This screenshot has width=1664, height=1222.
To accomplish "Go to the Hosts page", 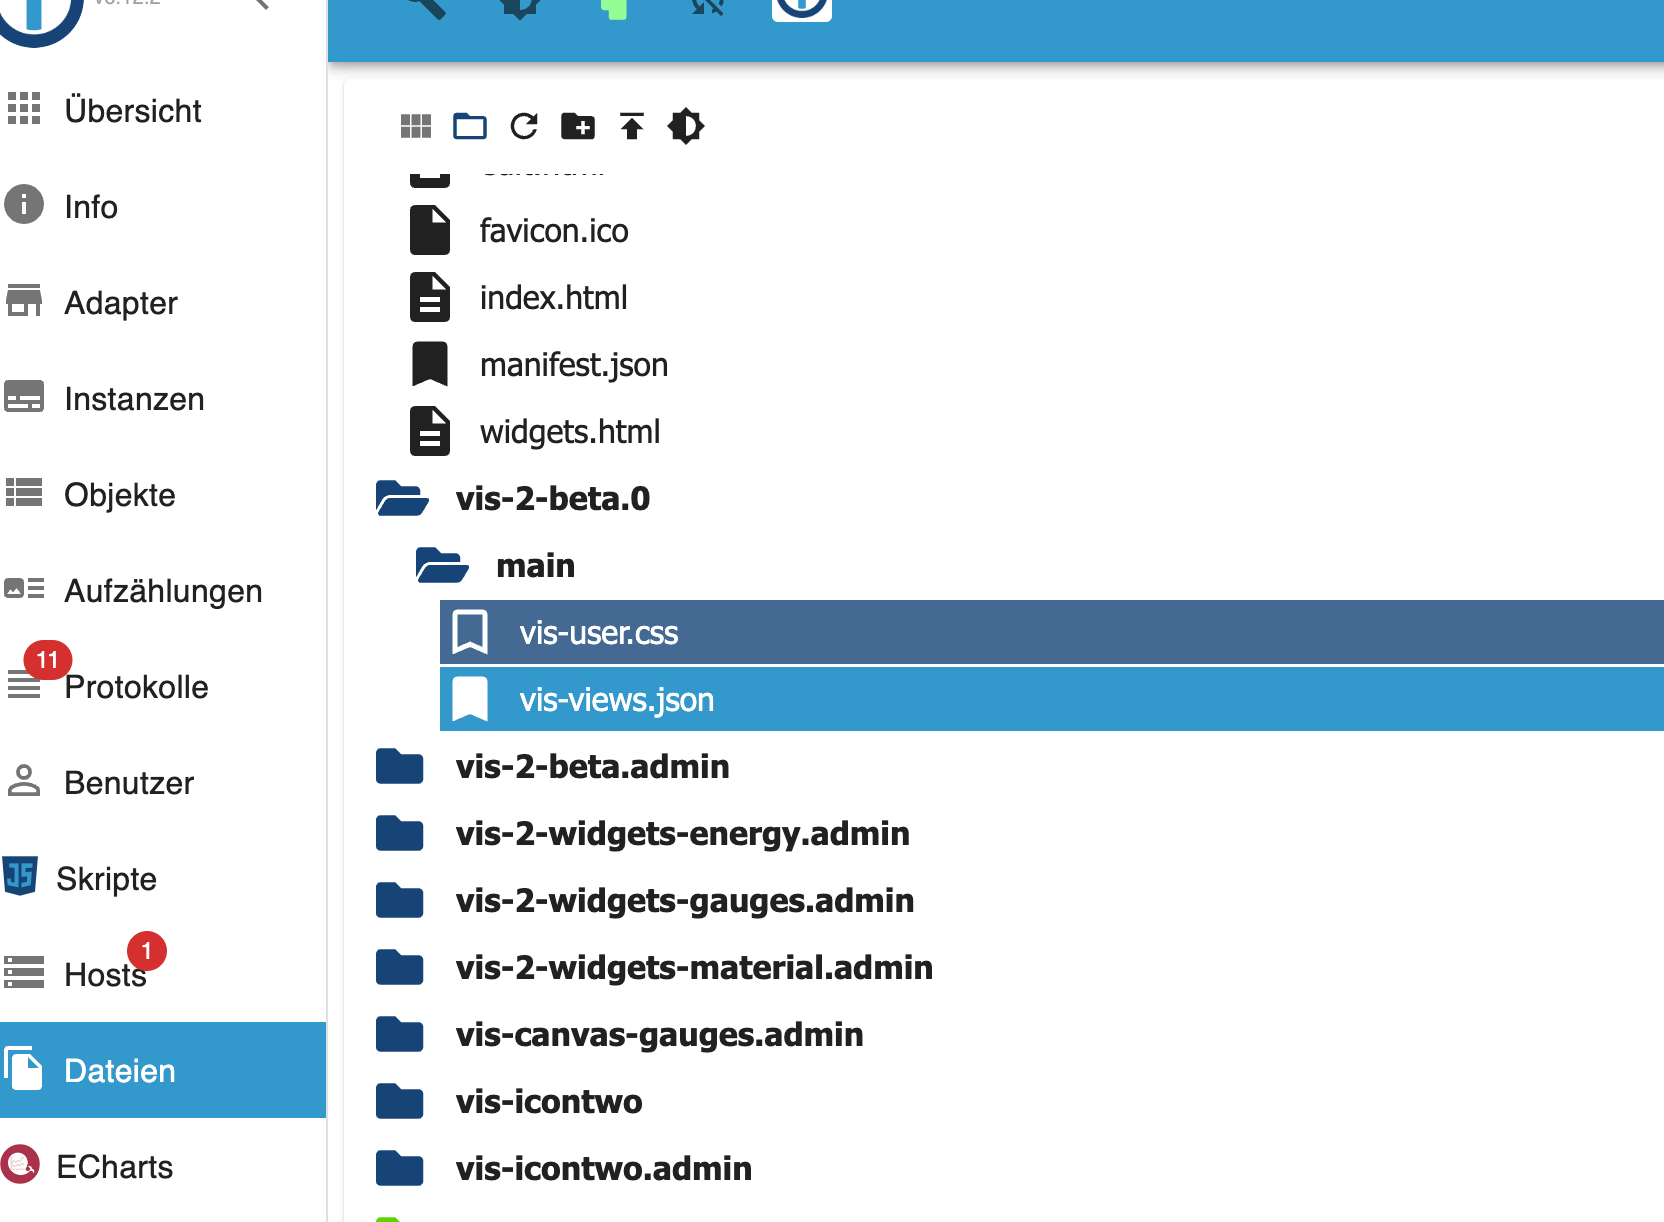I will (163, 974).
